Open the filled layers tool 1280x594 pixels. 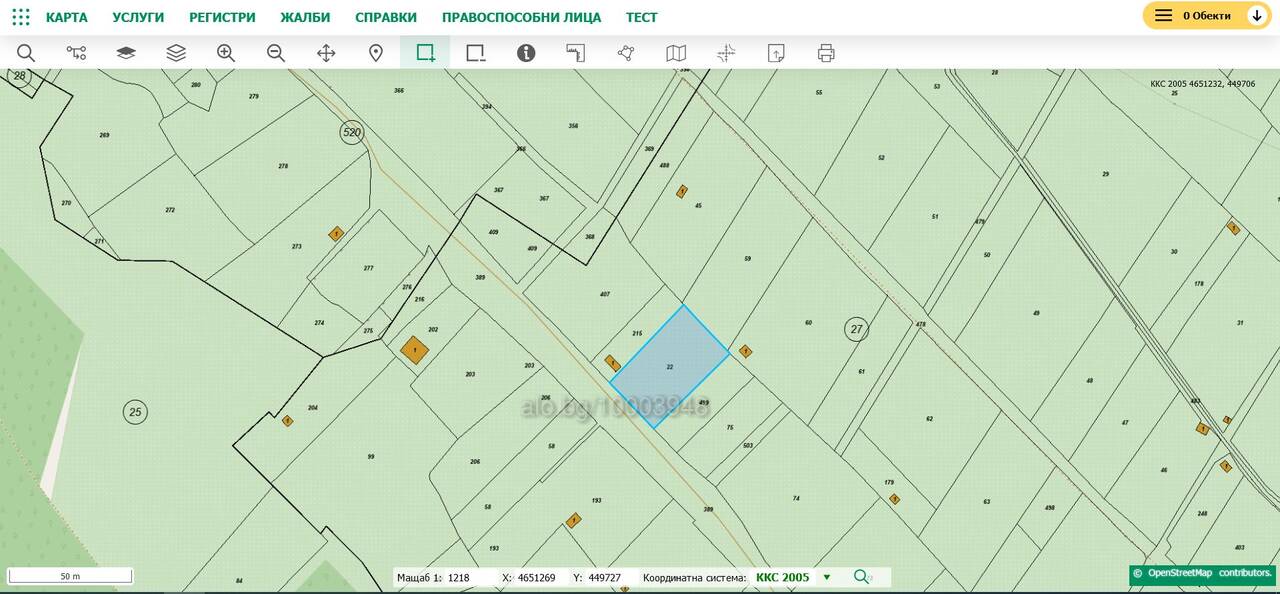pos(126,53)
